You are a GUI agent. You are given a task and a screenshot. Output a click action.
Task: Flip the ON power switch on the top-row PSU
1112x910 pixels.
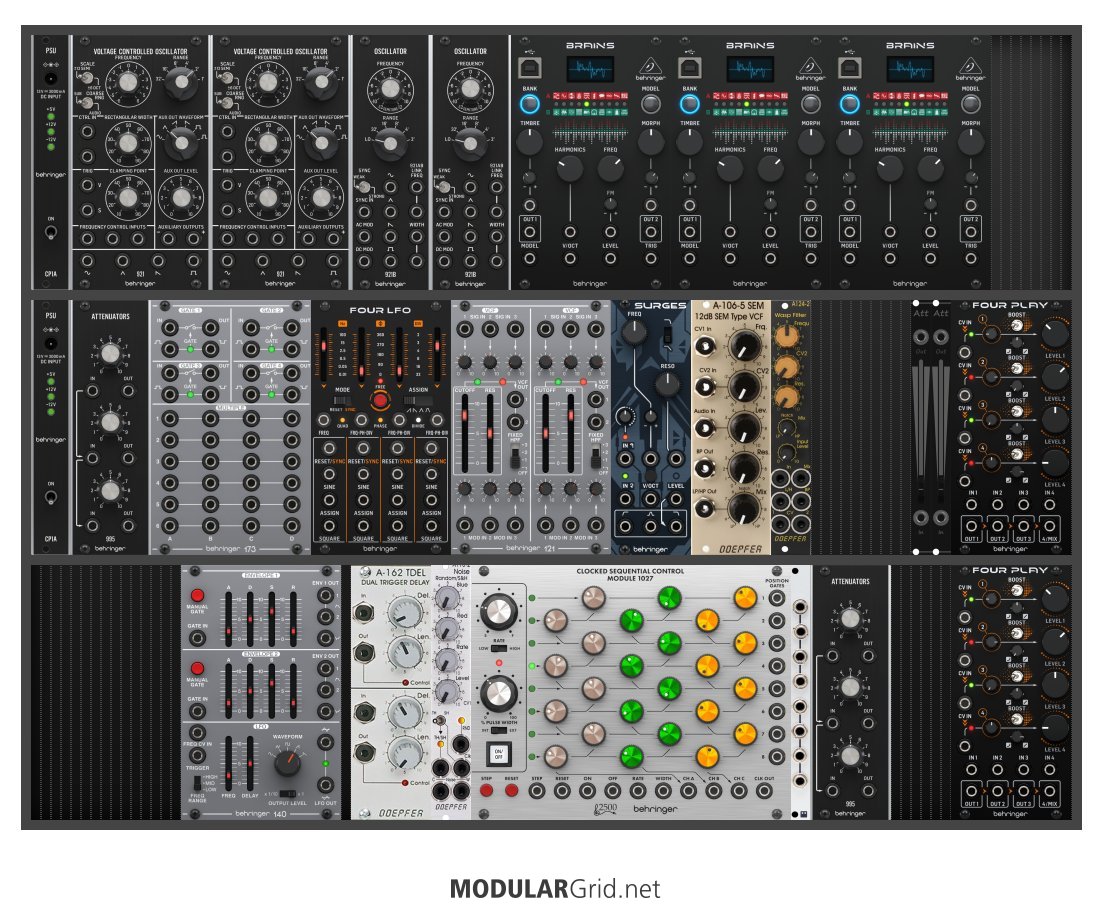(x=50, y=232)
